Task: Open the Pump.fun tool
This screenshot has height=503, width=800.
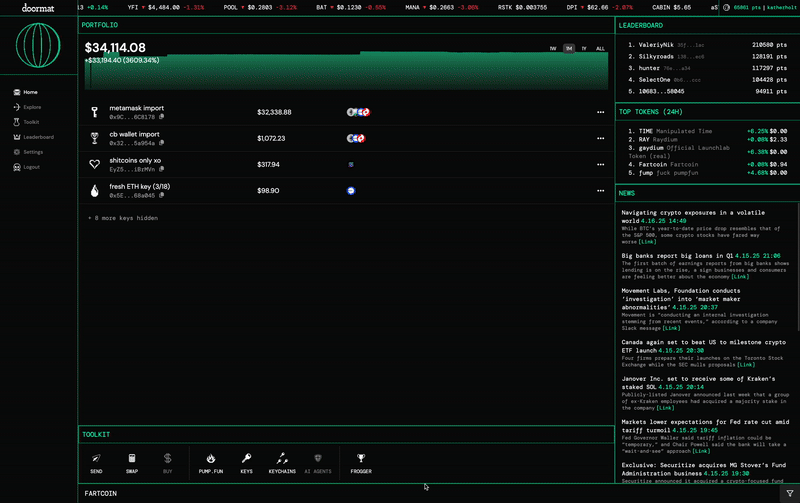Action: [x=211, y=463]
